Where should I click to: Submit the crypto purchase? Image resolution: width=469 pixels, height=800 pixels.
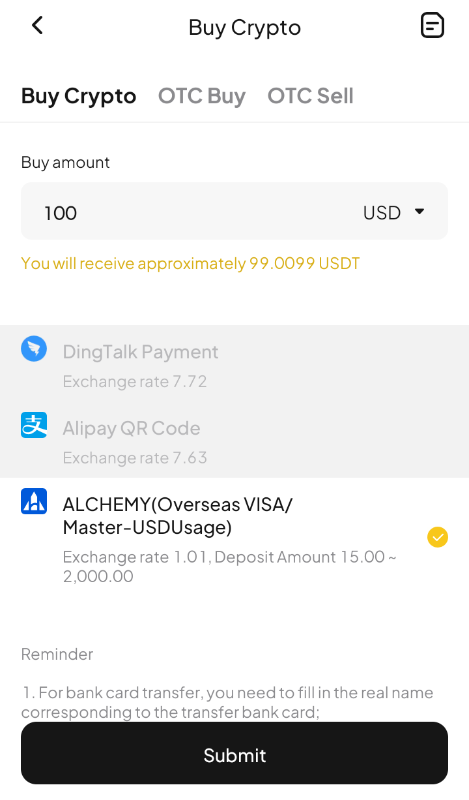234,753
